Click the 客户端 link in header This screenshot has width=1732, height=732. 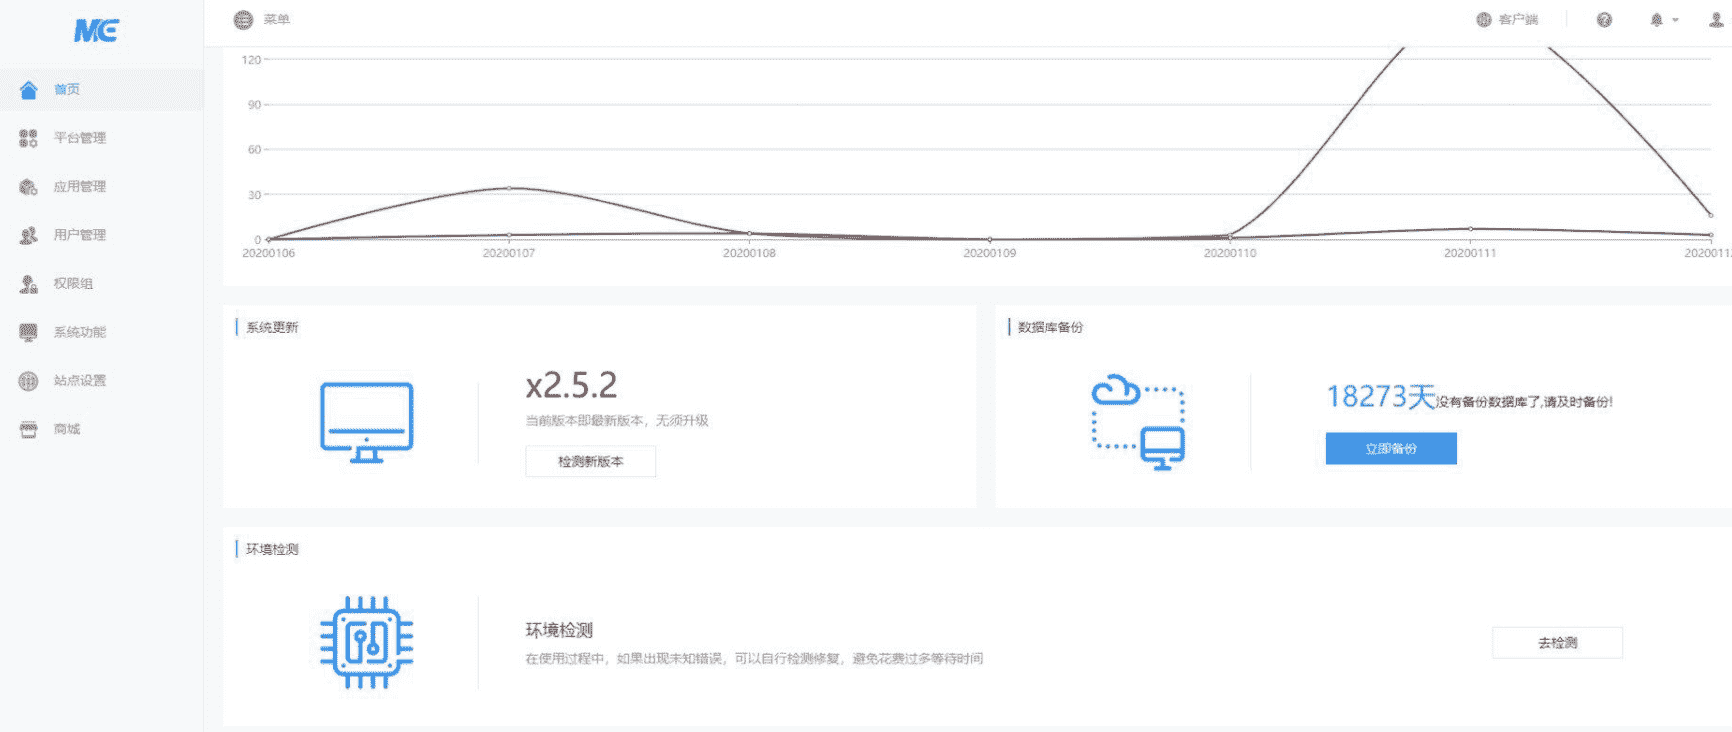(x=1518, y=19)
